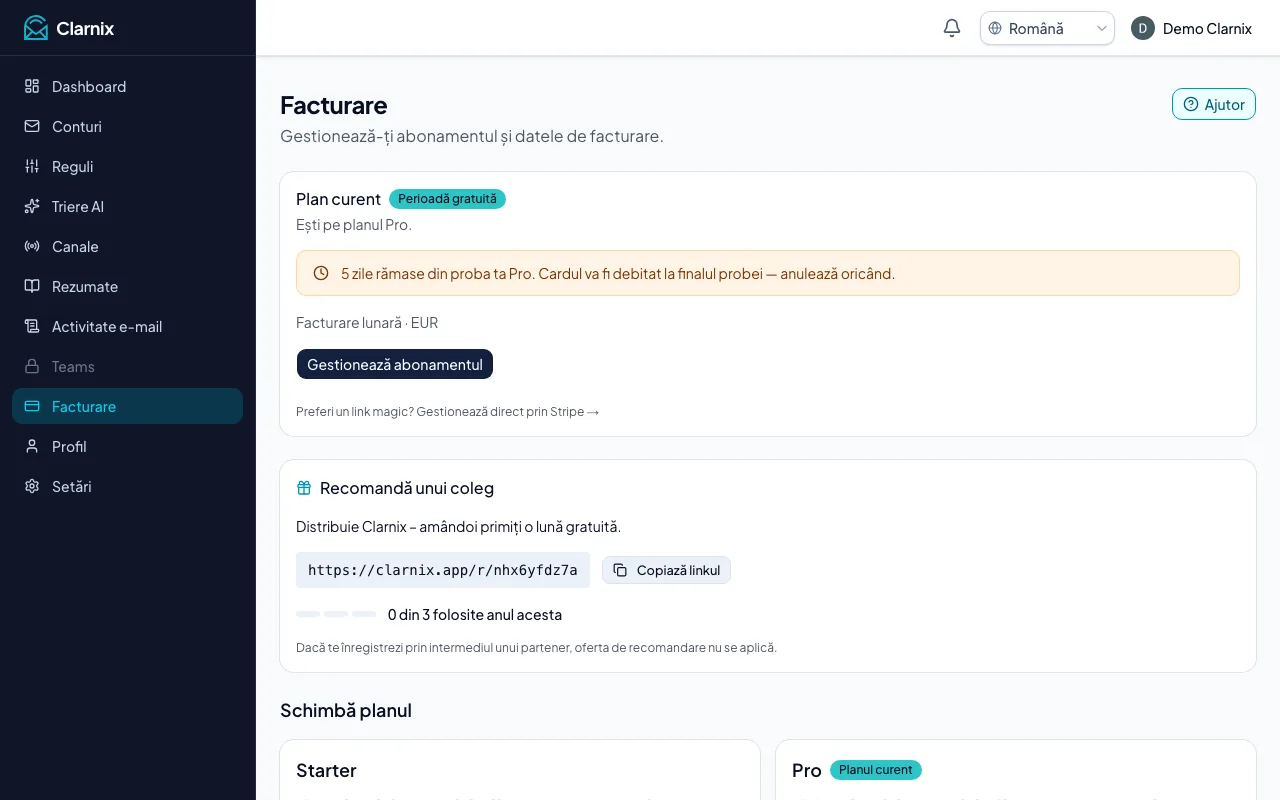Select Facturare in the sidebar
Image resolution: width=1280 pixels, height=800 pixels.
point(127,406)
